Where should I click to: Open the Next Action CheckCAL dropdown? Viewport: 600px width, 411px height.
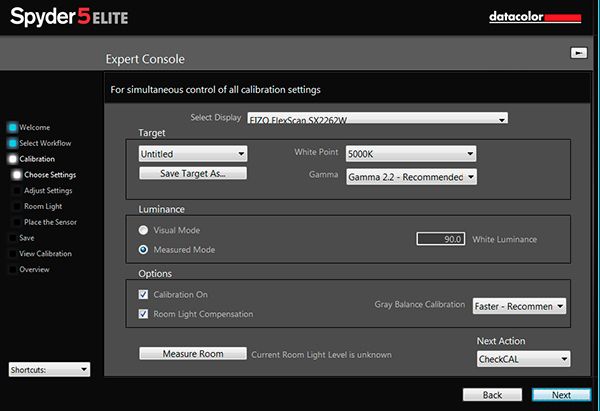tap(523, 359)
